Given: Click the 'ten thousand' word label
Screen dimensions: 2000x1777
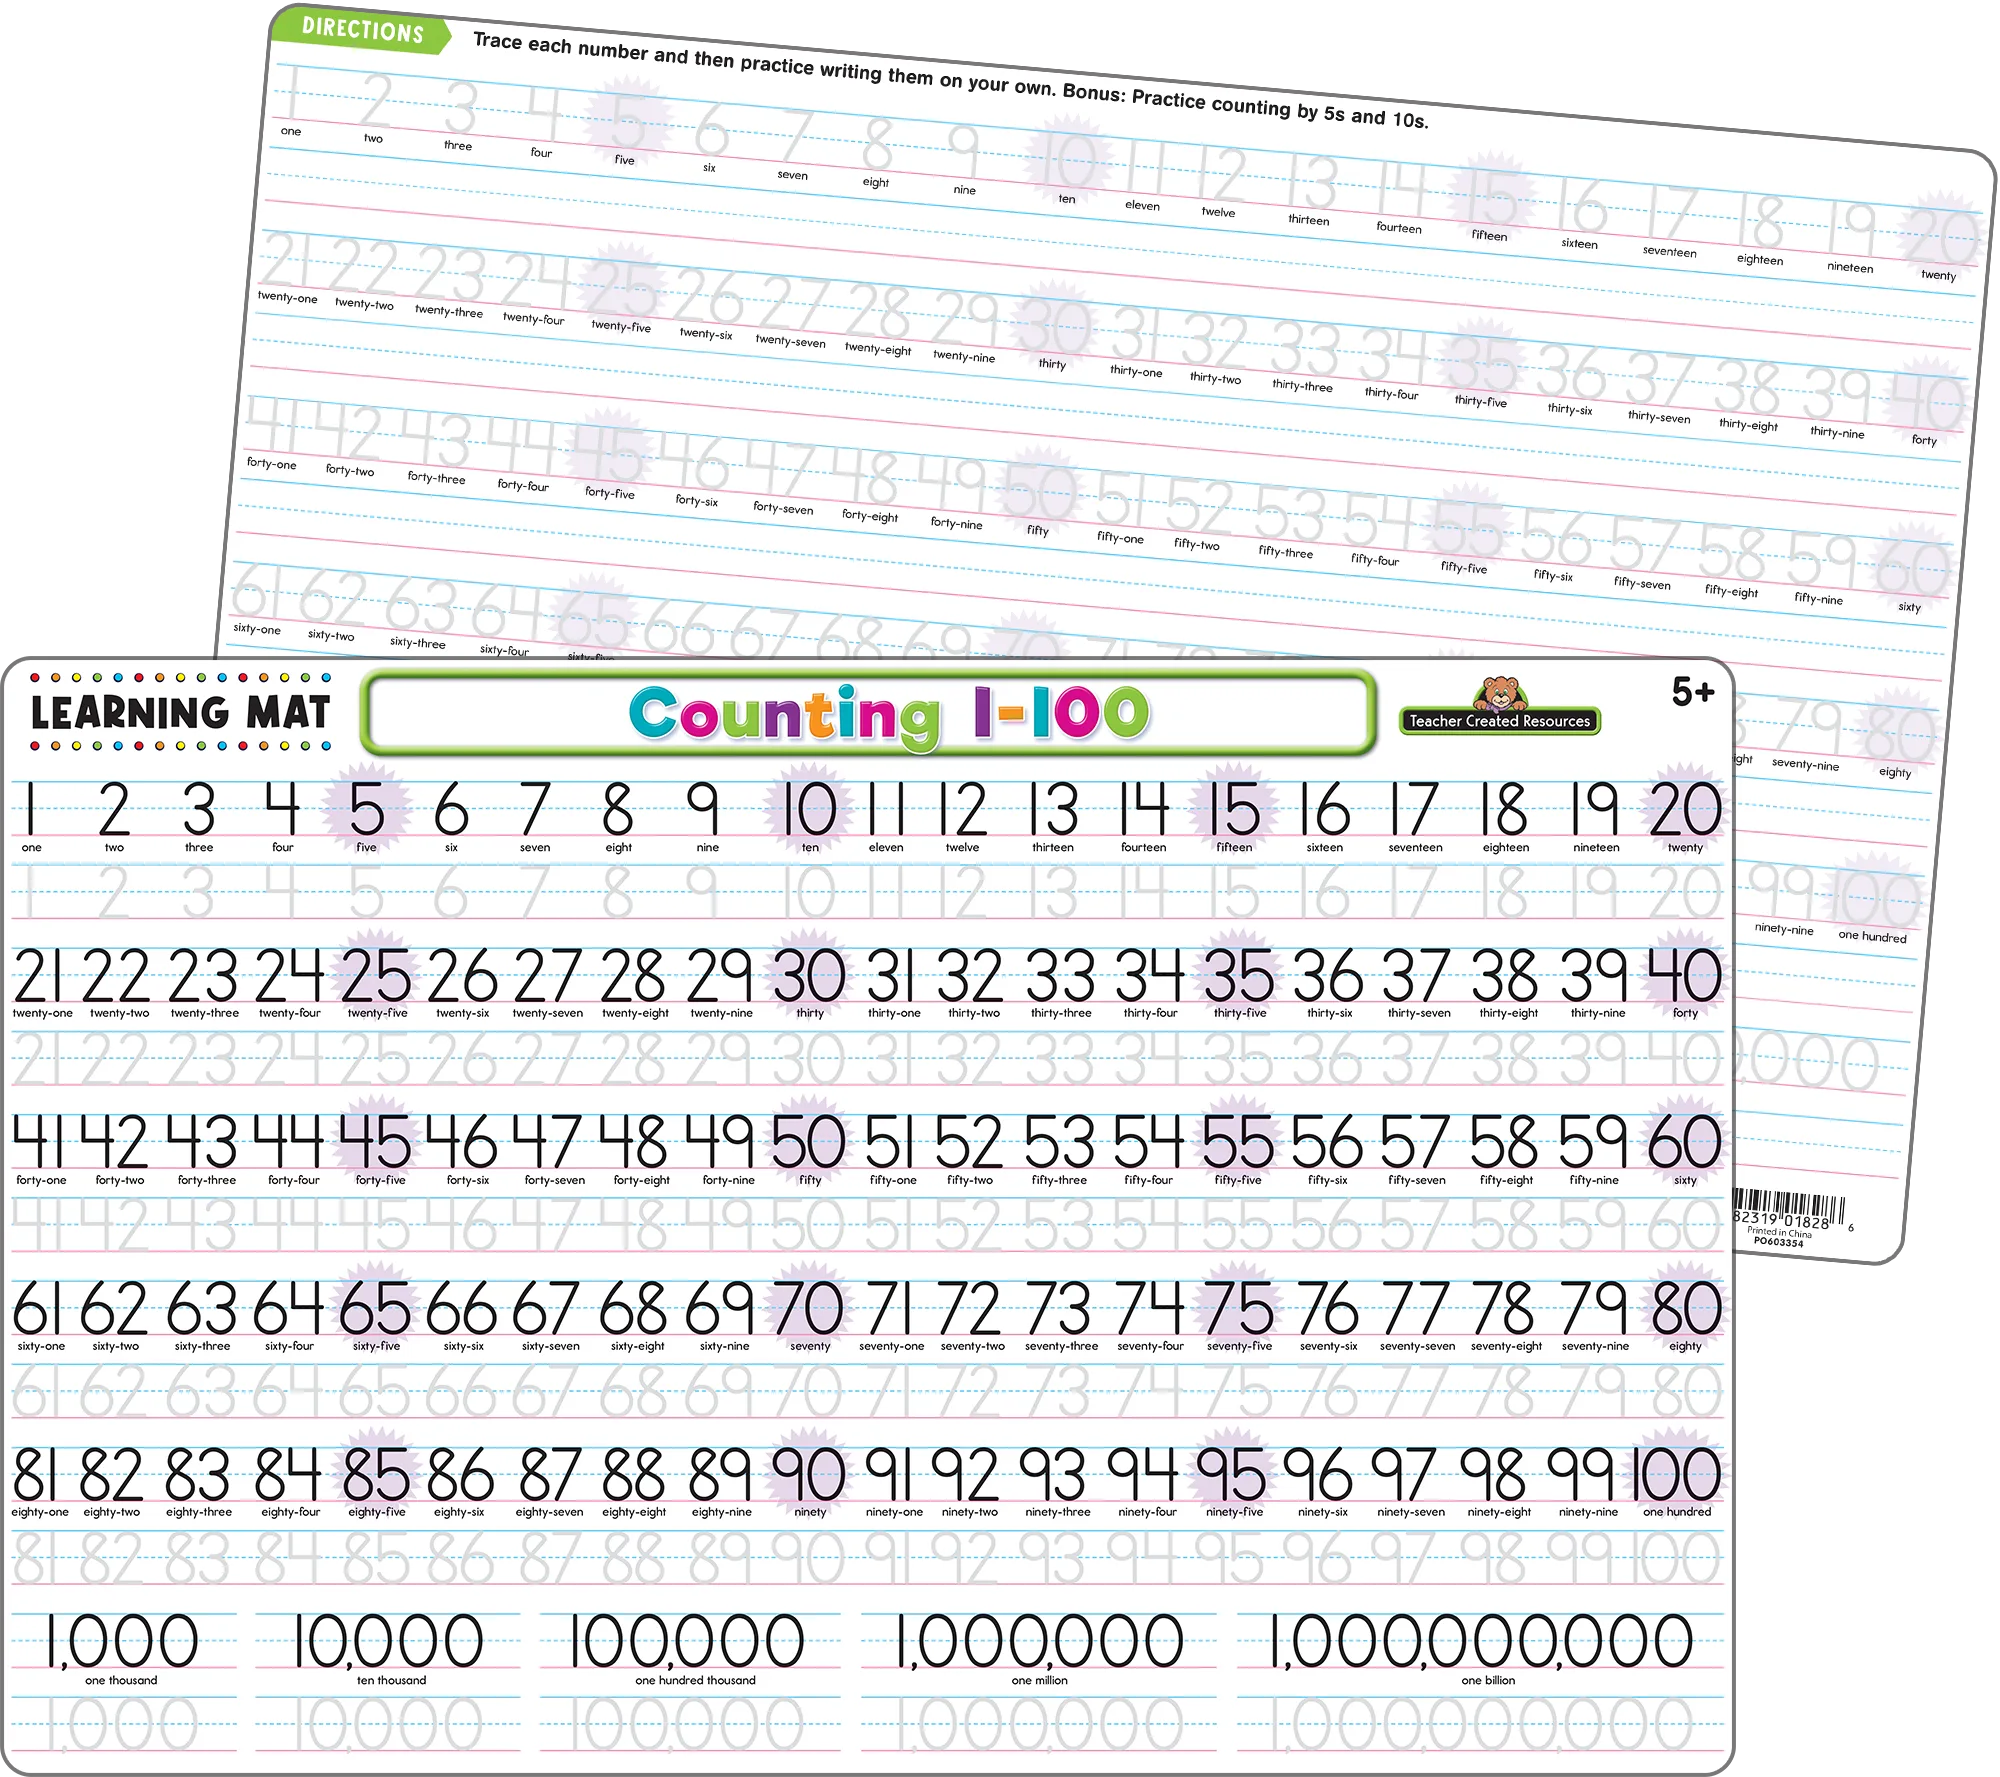Looking at the screenshot, I should [x=391, y=1680].
